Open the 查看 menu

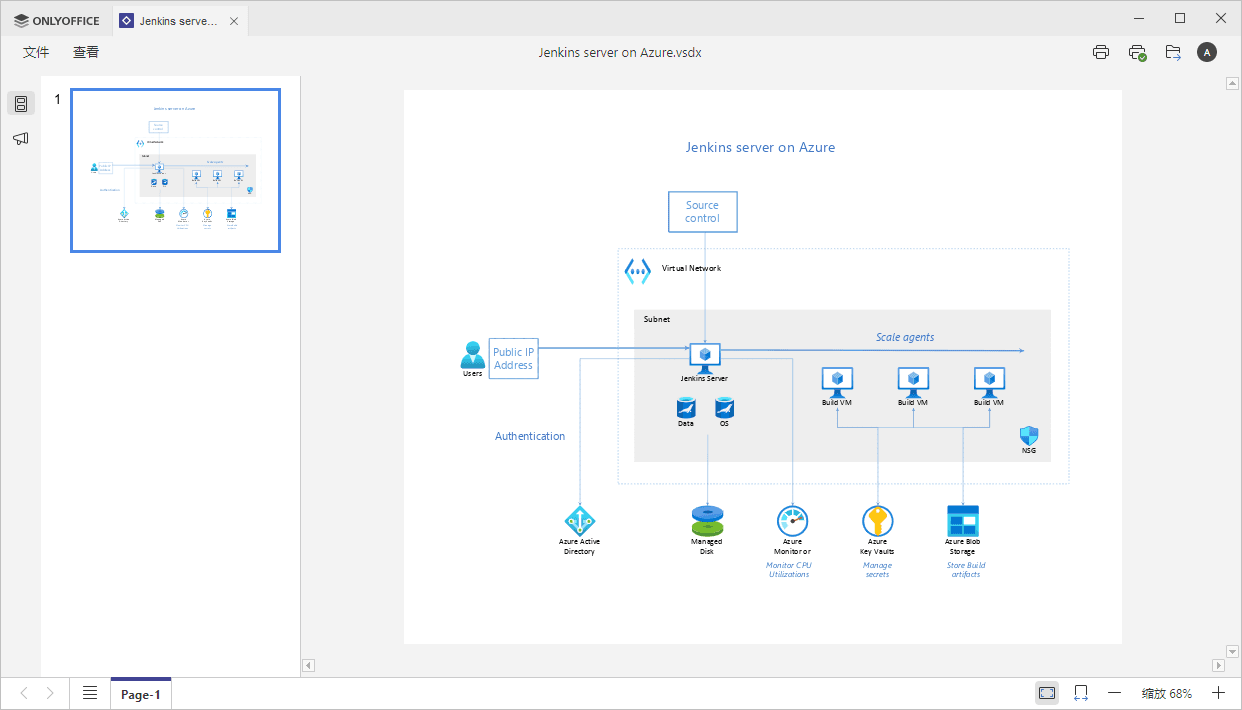click(85, 52)
